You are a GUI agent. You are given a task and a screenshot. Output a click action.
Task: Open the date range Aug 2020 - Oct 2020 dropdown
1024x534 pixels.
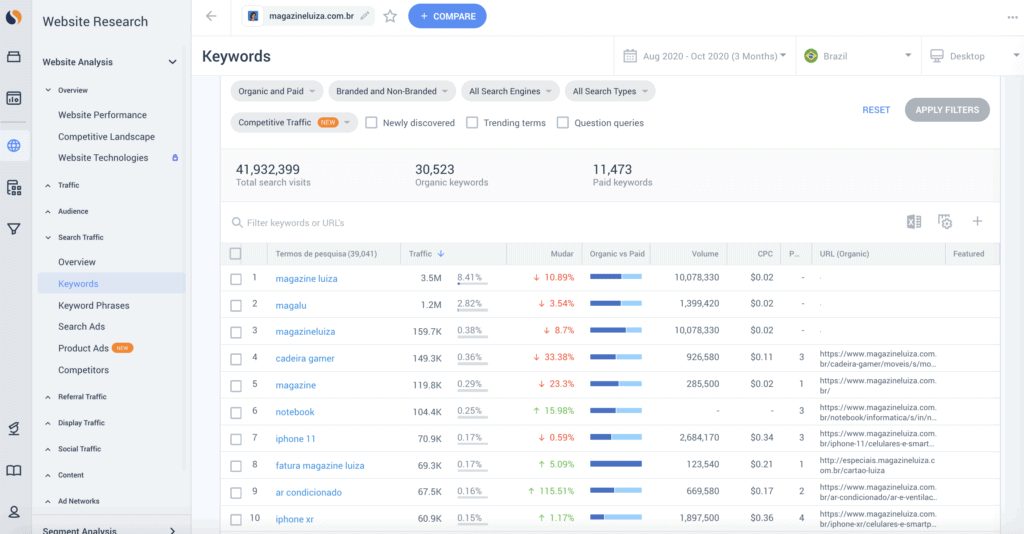click(705, 56)
